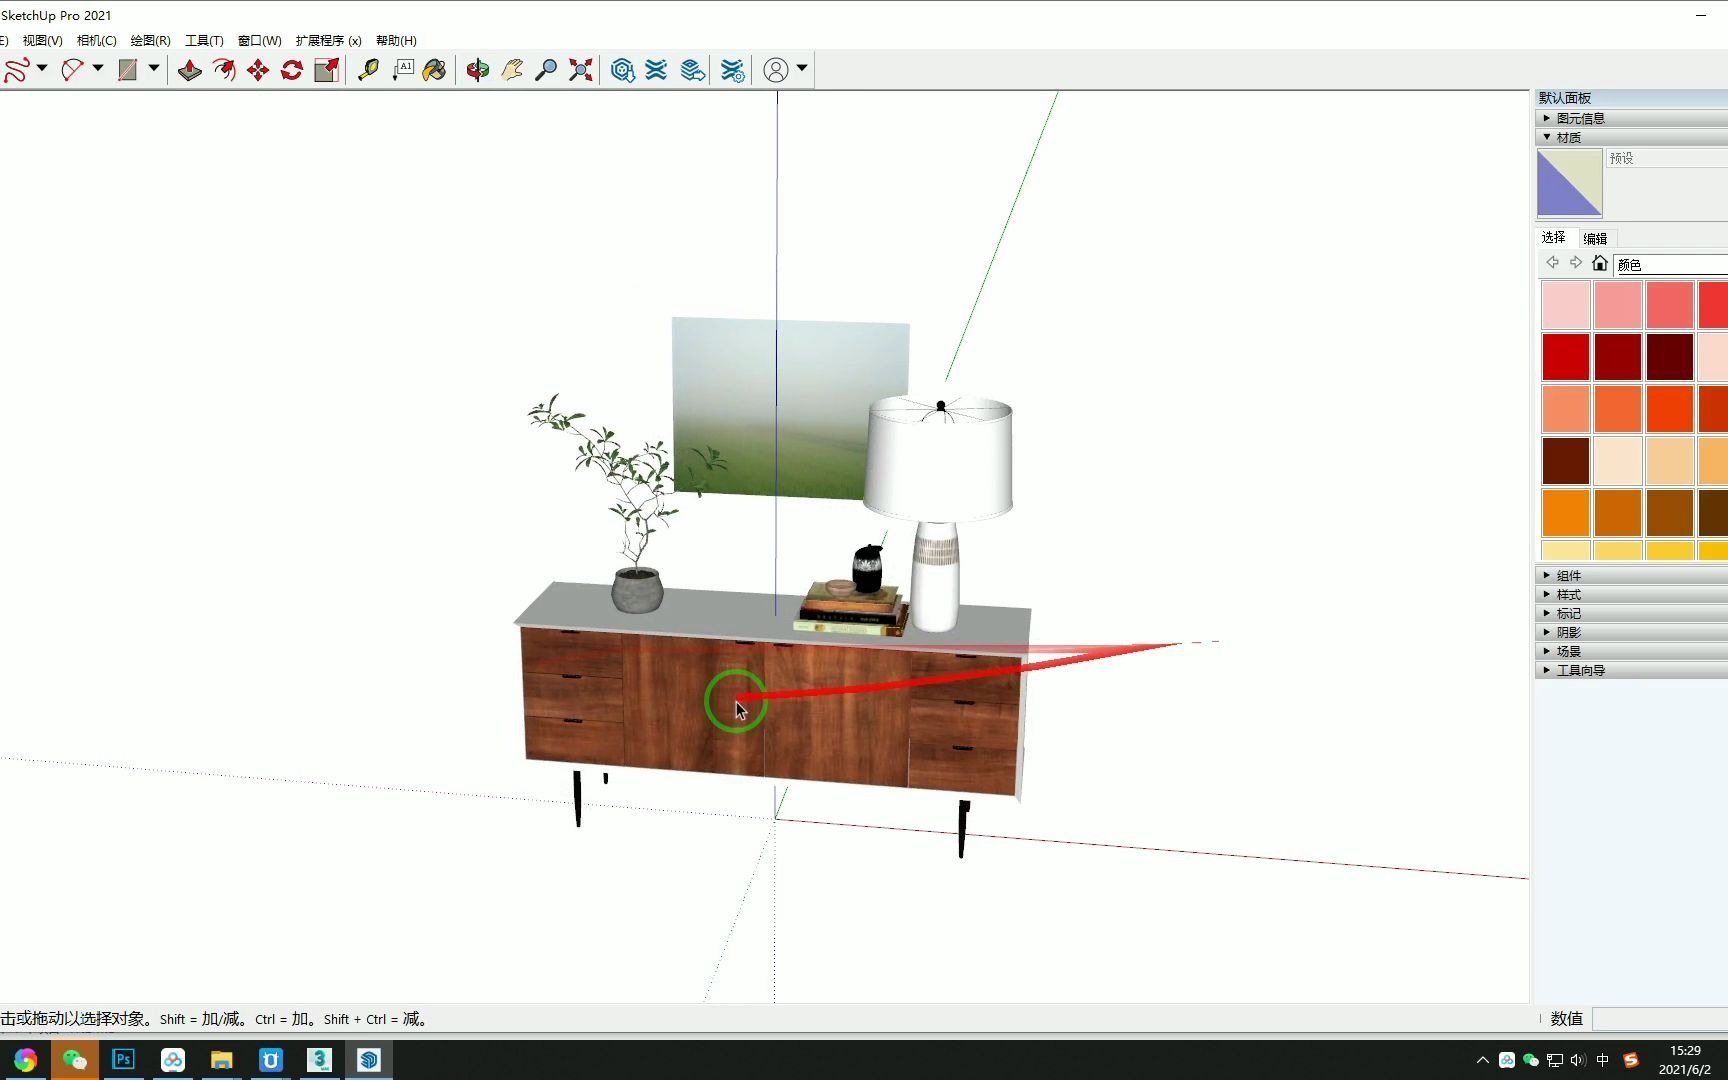
Task: Pick the bright red color swatch
Action: pyautogui.click(x=1565, y=356)
